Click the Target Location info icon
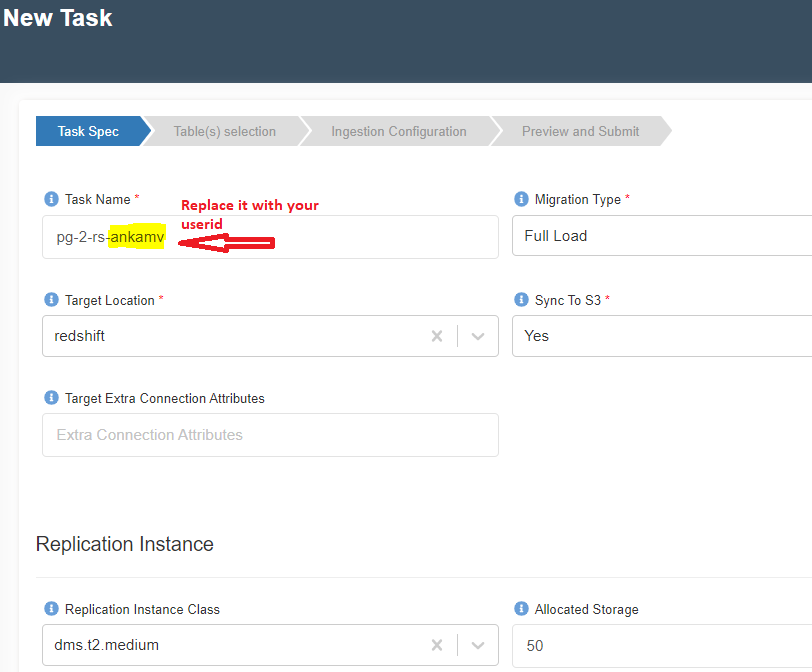This screenshot has height=672, width=812. (x=51, y=300)
